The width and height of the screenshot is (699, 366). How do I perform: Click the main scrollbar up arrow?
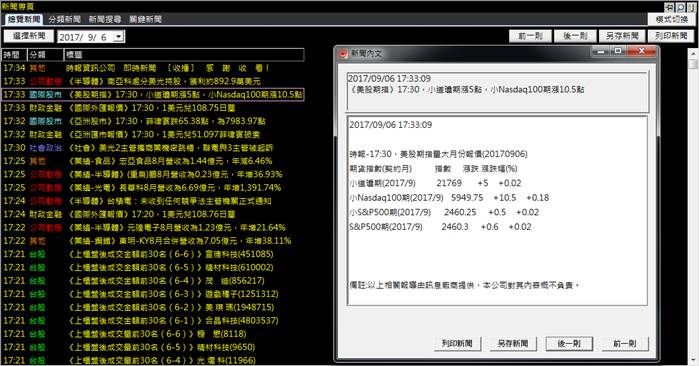coord(693,53)
